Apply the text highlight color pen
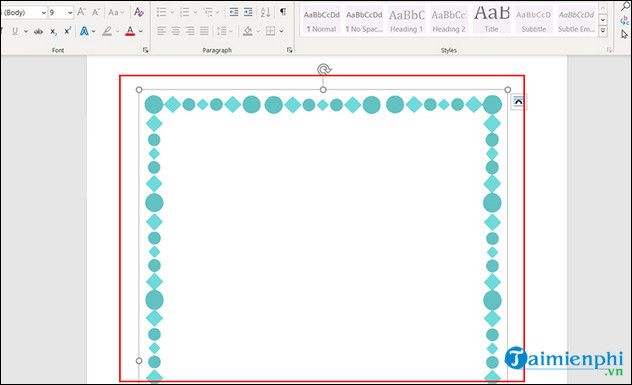Image resolution: width=632 pixels, height=385 pixels. coord(107,31)
